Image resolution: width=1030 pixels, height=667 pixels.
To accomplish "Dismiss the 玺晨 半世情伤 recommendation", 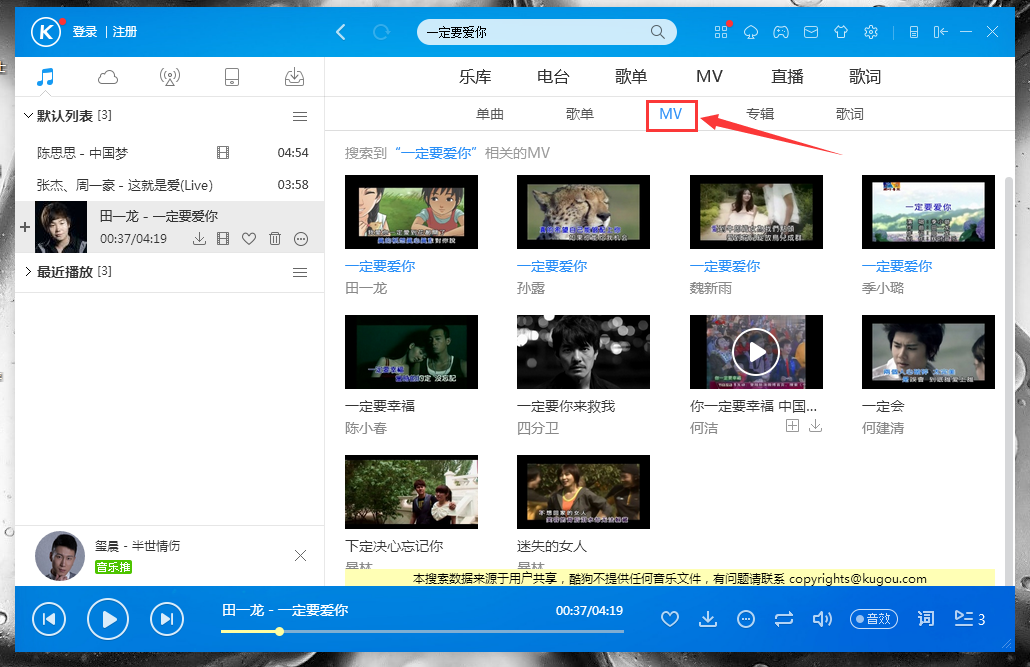I will (300, 556).
